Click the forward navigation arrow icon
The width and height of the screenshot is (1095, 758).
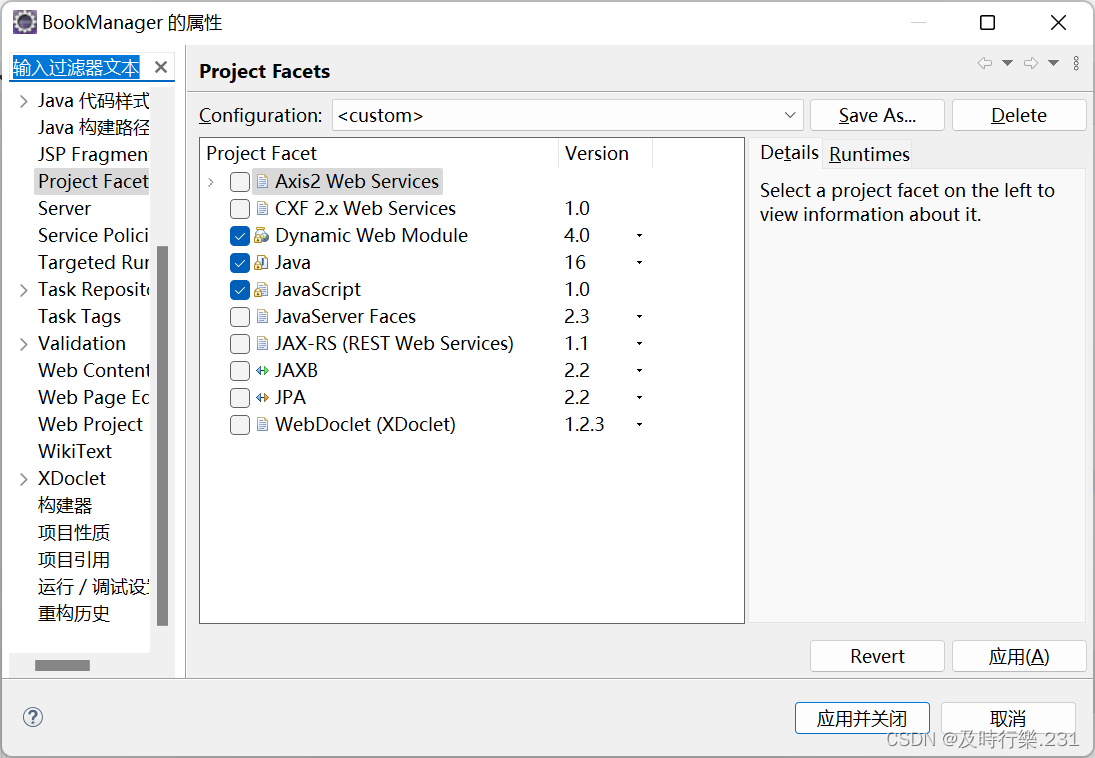pos(1031,63)
